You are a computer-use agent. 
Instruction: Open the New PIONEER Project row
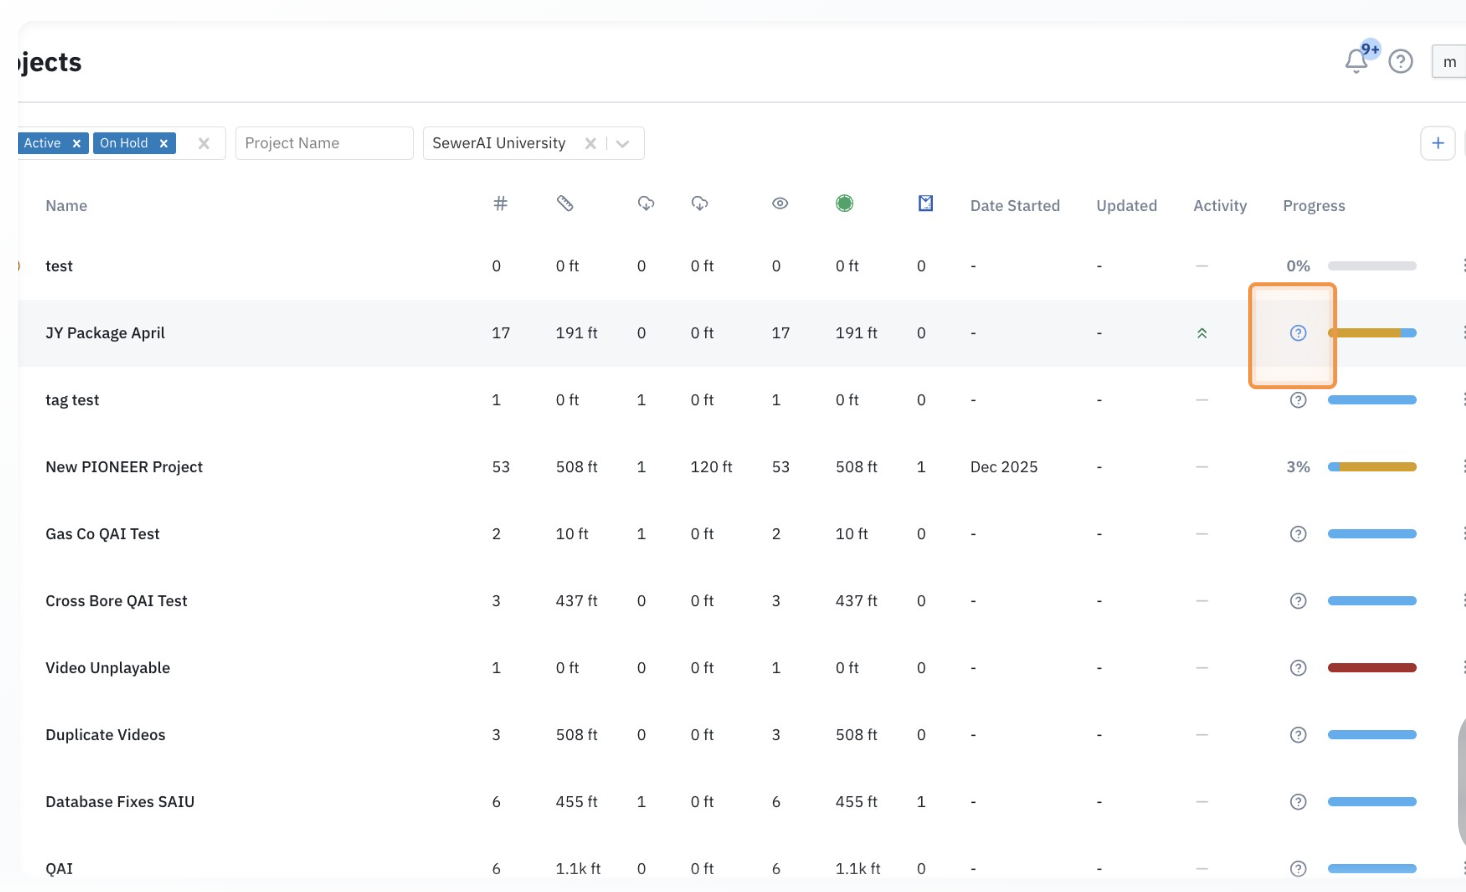point(124,467)
